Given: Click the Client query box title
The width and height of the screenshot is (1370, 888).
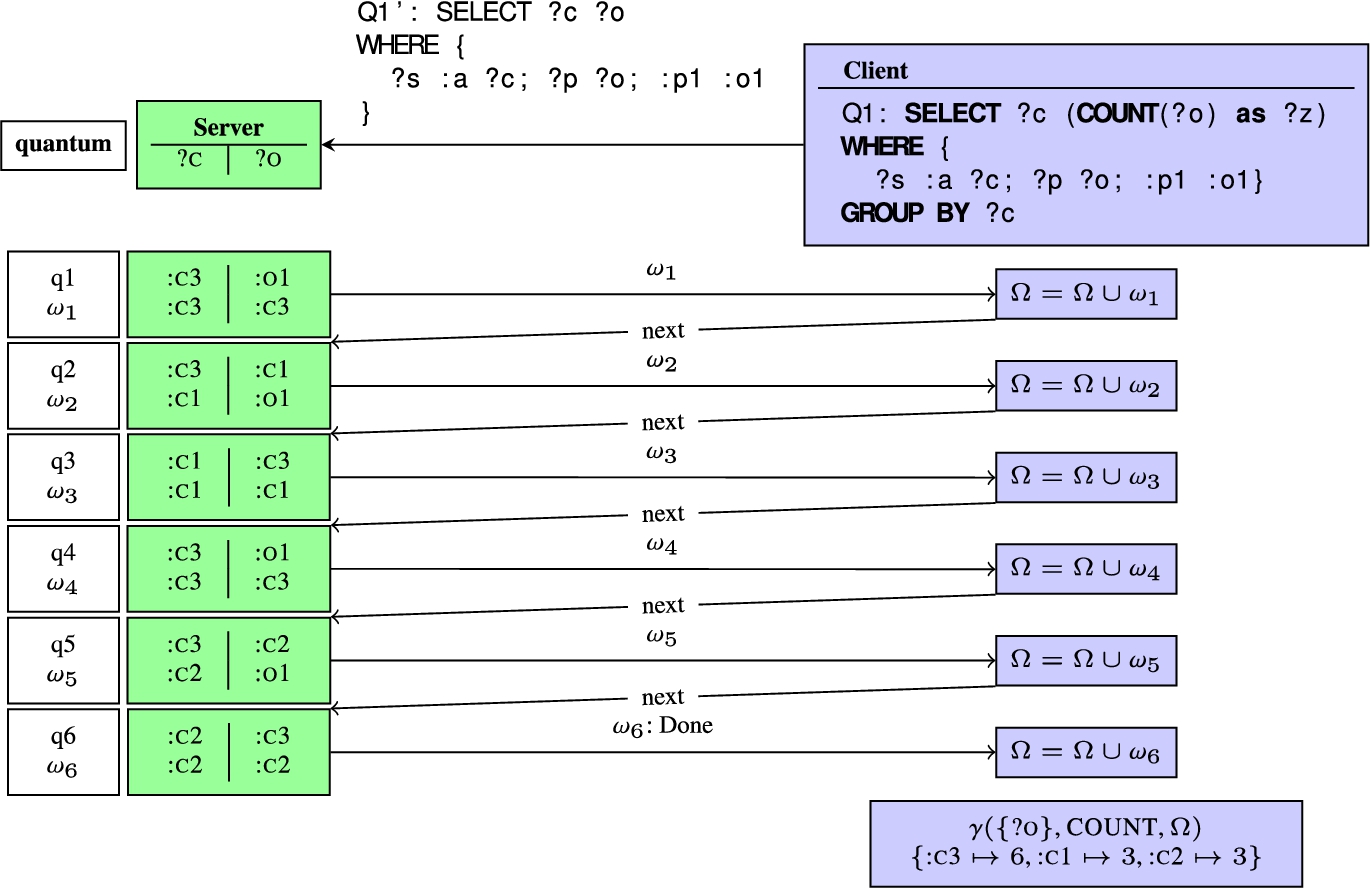Looking at the screenshot, I should tap(876, 71).
